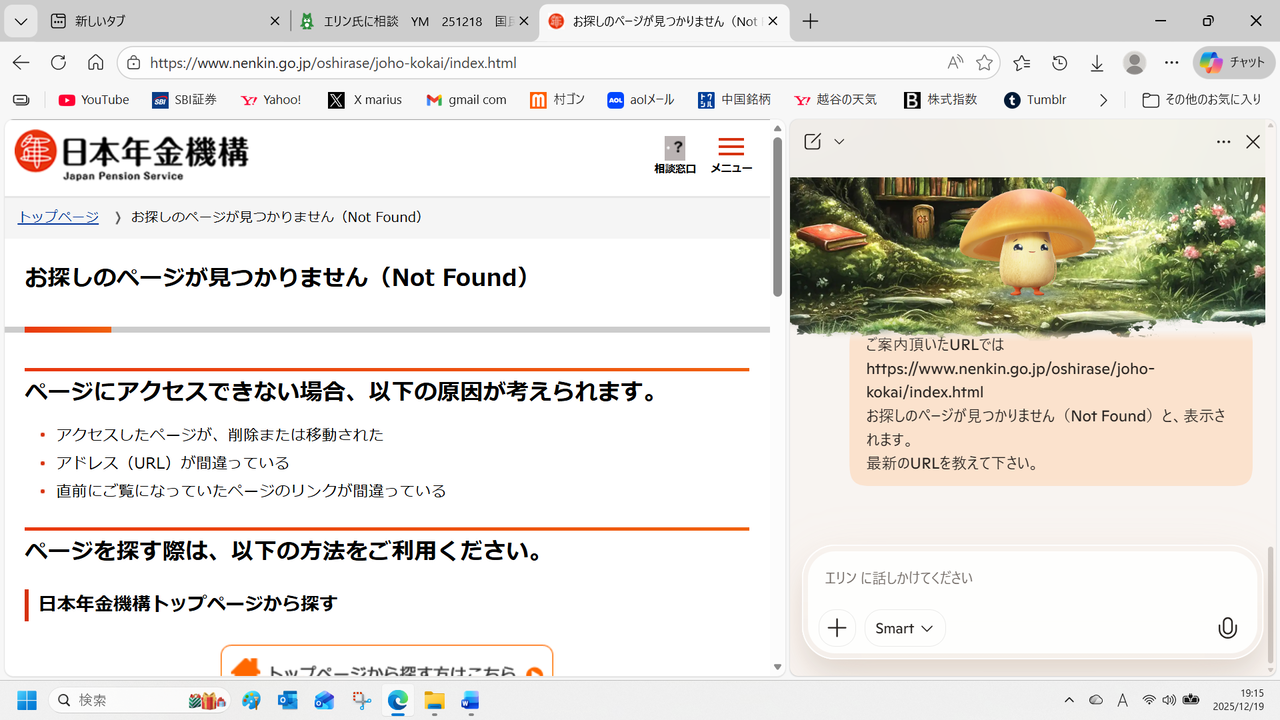The width and height of the screenshot is (1280, 720).
Task: Open the browser home page icon
Action: [x=95, y=63]
